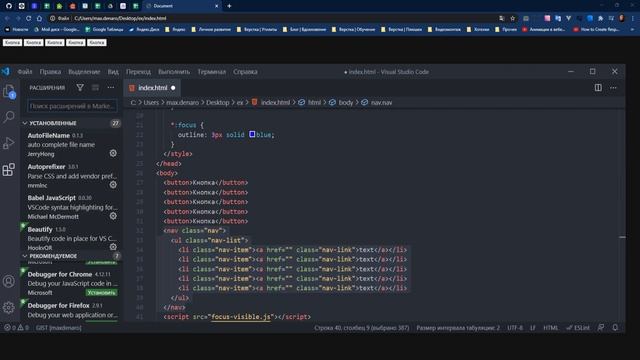The height and width of the screenshot is (360, 640).
Task: Open the body breadcrumb dropdown
Action: [346, 102]
